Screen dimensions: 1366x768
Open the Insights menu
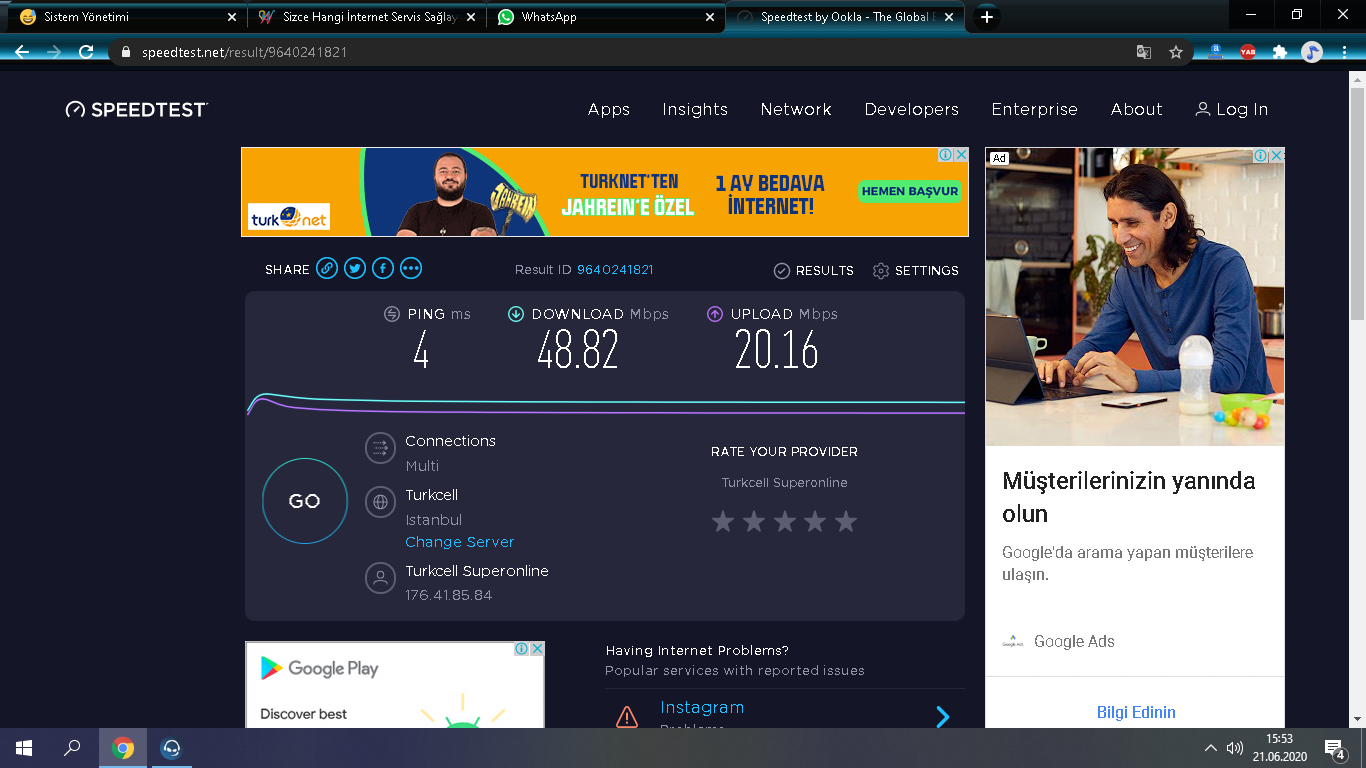[x=695, y=109]
